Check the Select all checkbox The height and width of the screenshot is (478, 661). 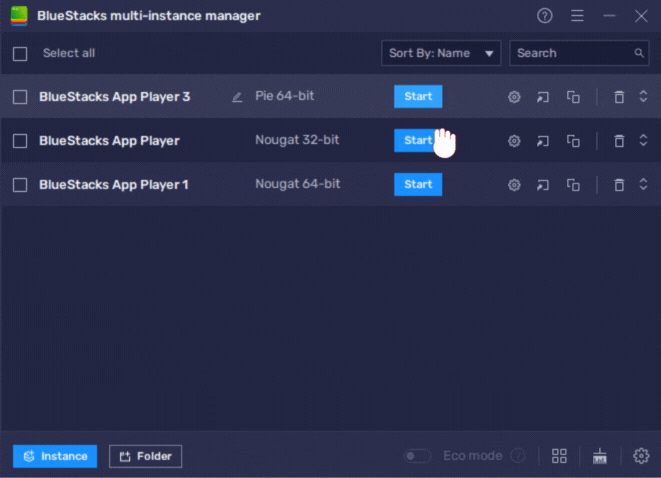pos(20,54)
